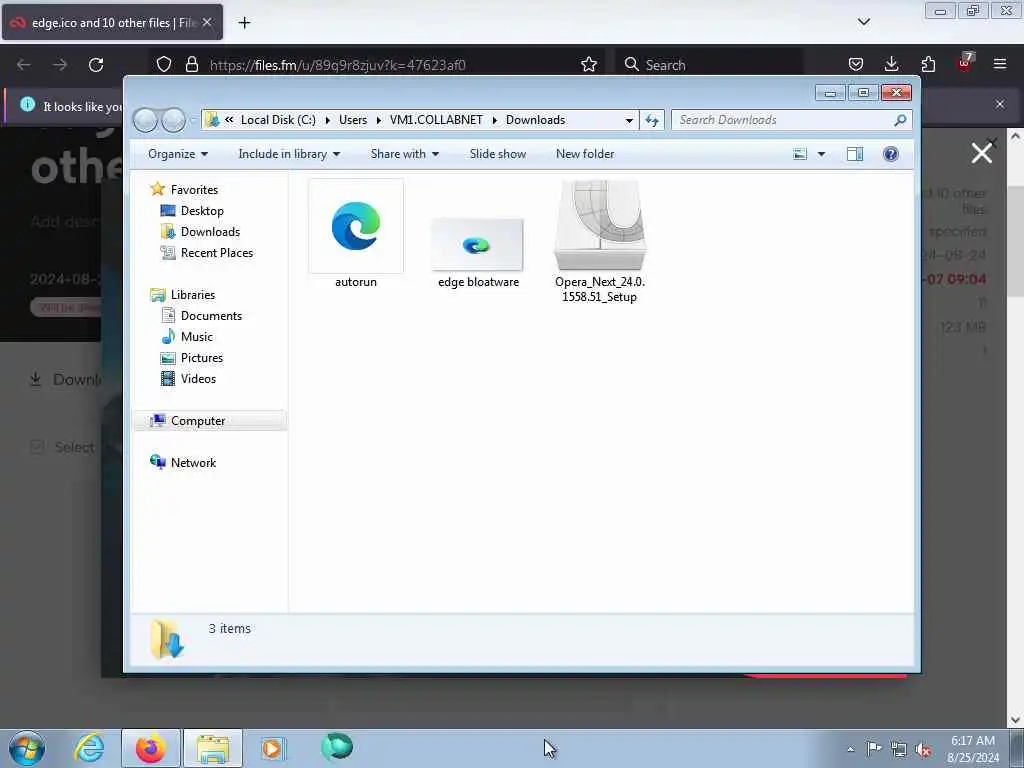Click VM1.COLLABNET in the address breadcrumb
Image resolution: width=1024 pixels, height=768 pixels.
[436, 120]
